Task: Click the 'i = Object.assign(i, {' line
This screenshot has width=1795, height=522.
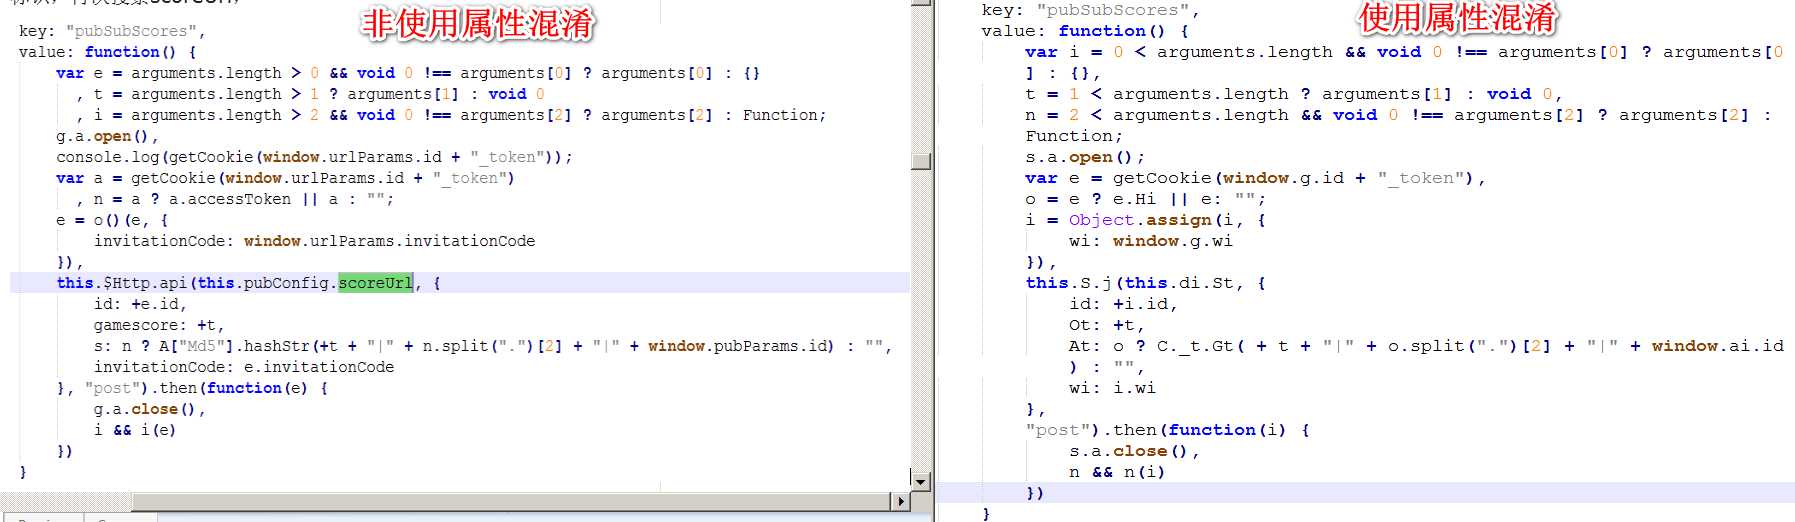Action: (x=1146, y=220)
